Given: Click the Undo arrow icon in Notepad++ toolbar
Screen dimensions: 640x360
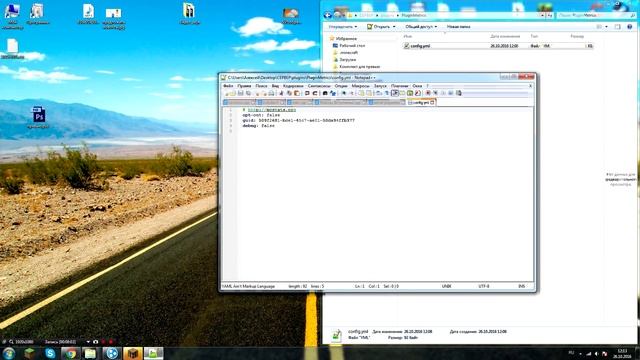Looking at the screenshot, I should (307, 93).
